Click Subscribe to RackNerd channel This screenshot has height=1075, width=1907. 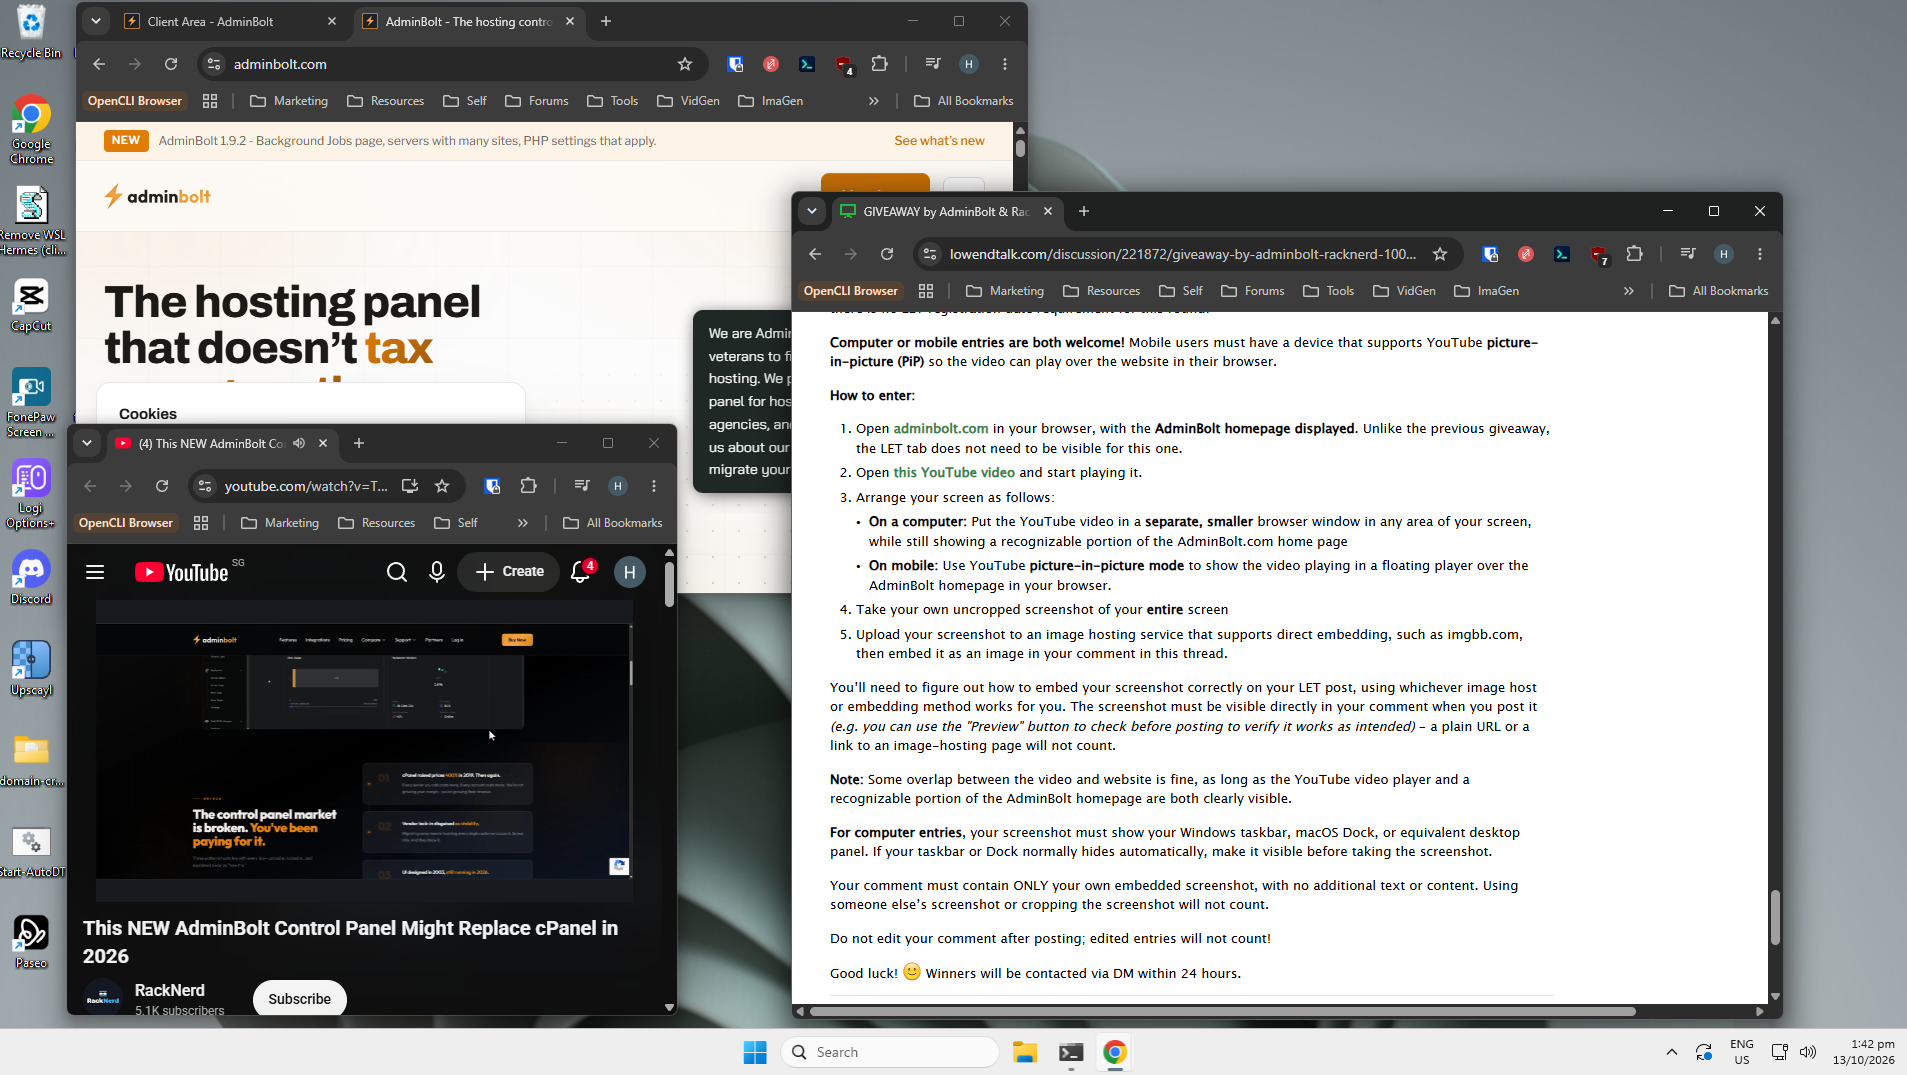coord(299,999)
